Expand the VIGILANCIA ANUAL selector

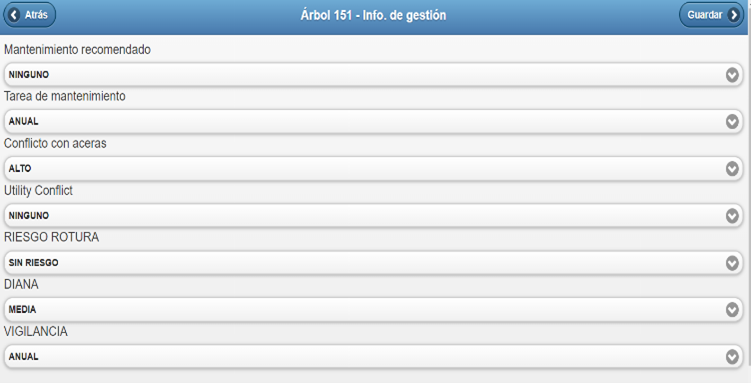(373, 357)
